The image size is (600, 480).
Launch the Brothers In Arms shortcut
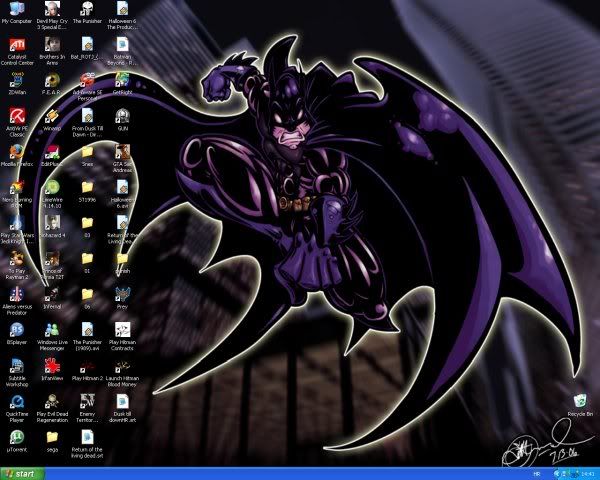pos(52,52)
